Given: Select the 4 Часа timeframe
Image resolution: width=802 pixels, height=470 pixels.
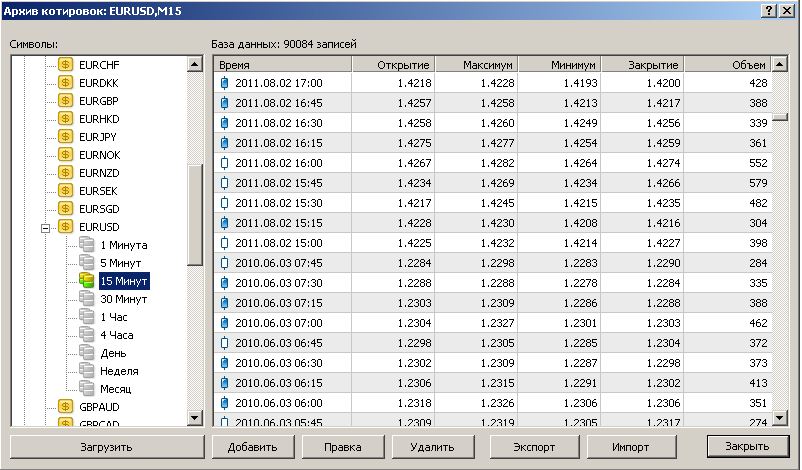Looking at the screenshot, I should tap(117, 335).
